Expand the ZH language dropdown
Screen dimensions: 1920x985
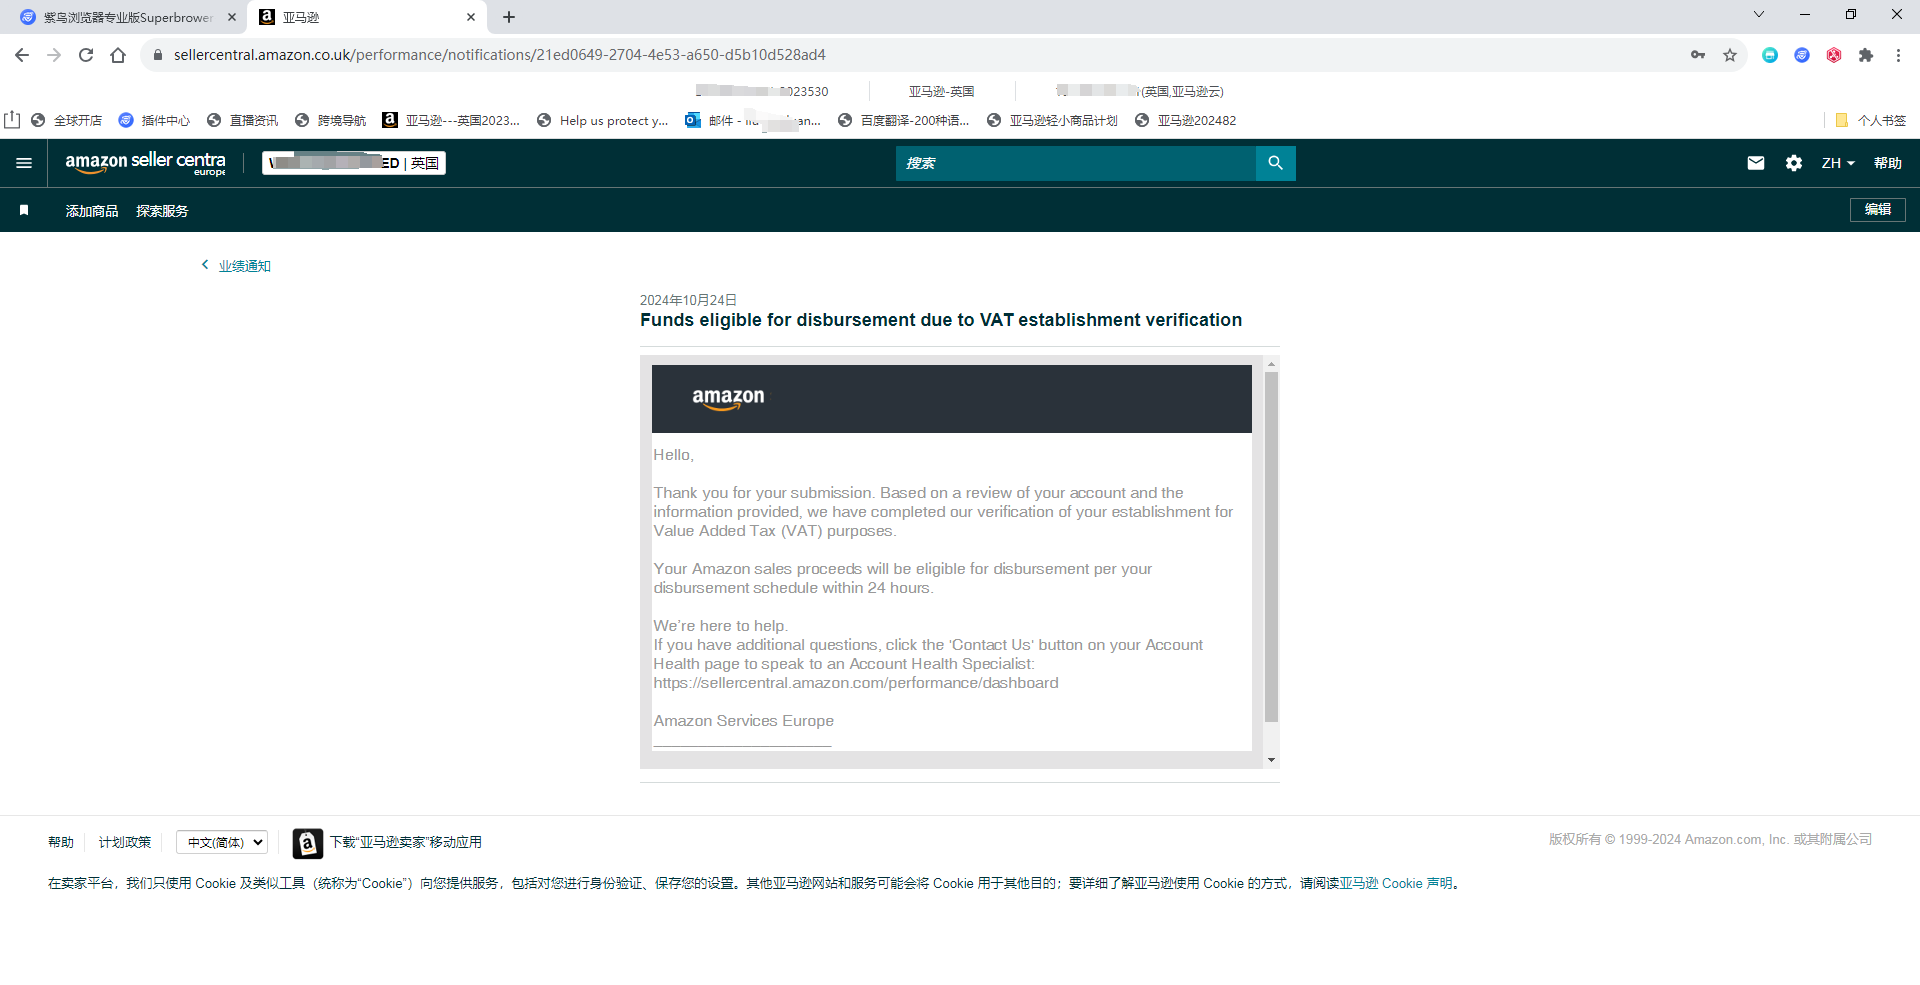click(1837, 163)
